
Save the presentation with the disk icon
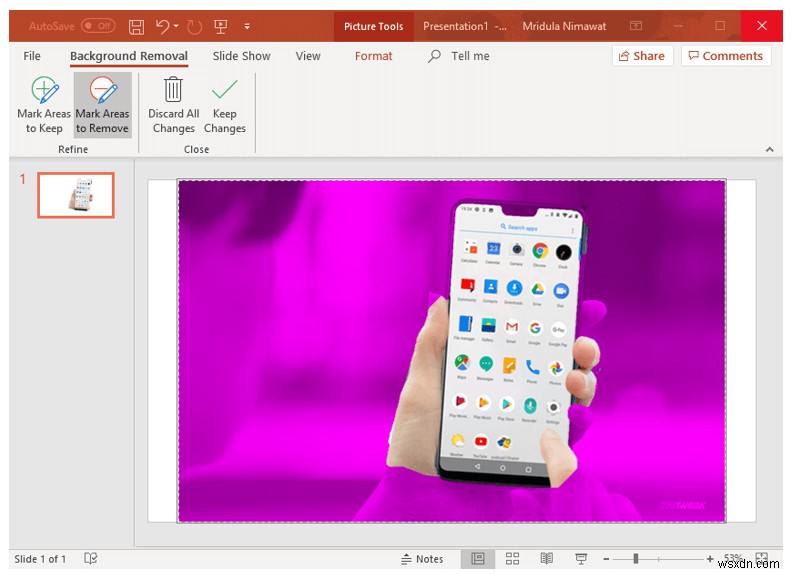pyautogui.click(x=136, y=26)
